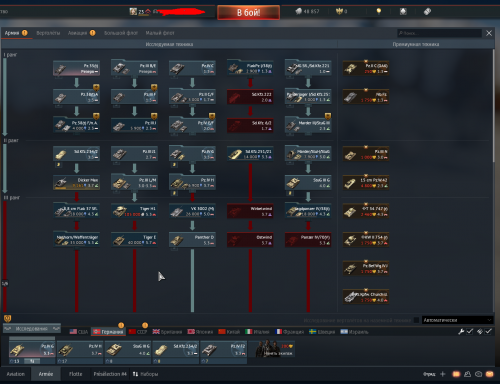Click the Исследование research button
Screen dimensions: 500x384
click(x=32, y=329)
